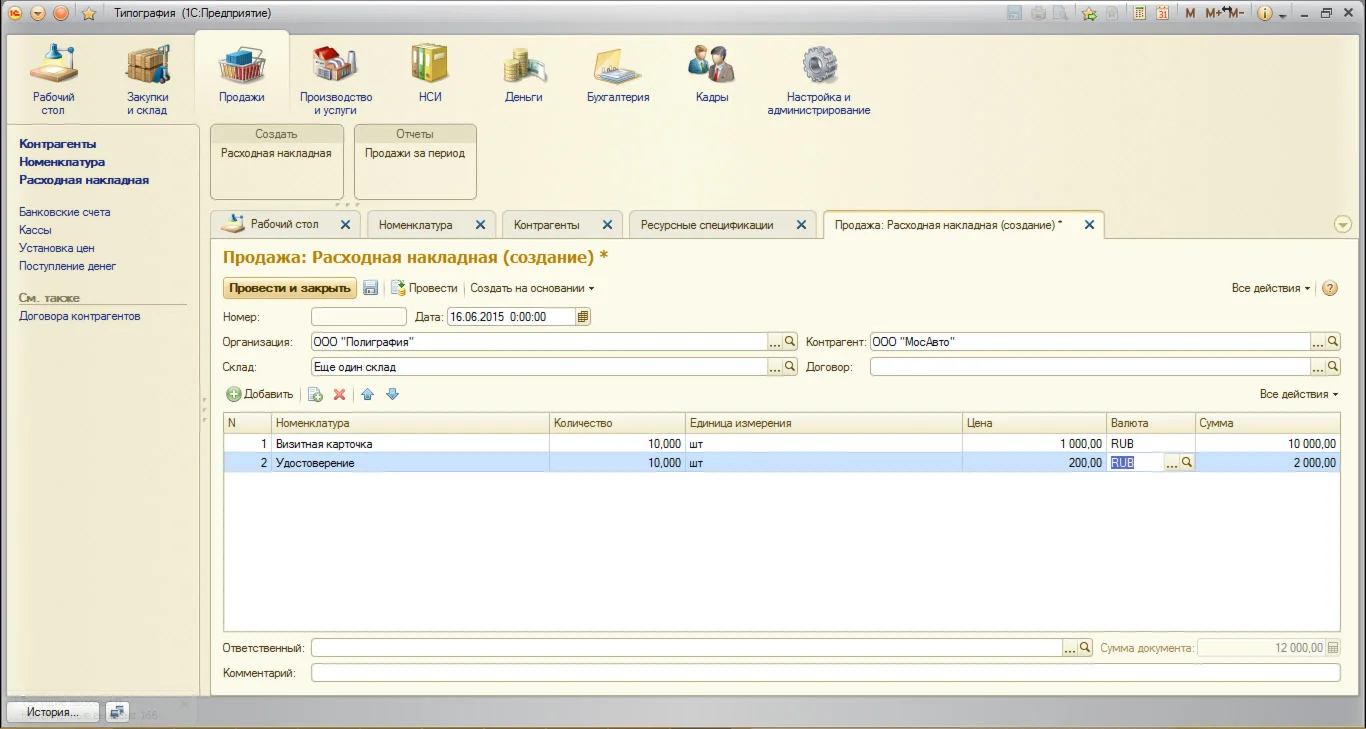The image size is (1366, 729).
Task: Click the Провести и закрыть button
Action: click(289, 288)
